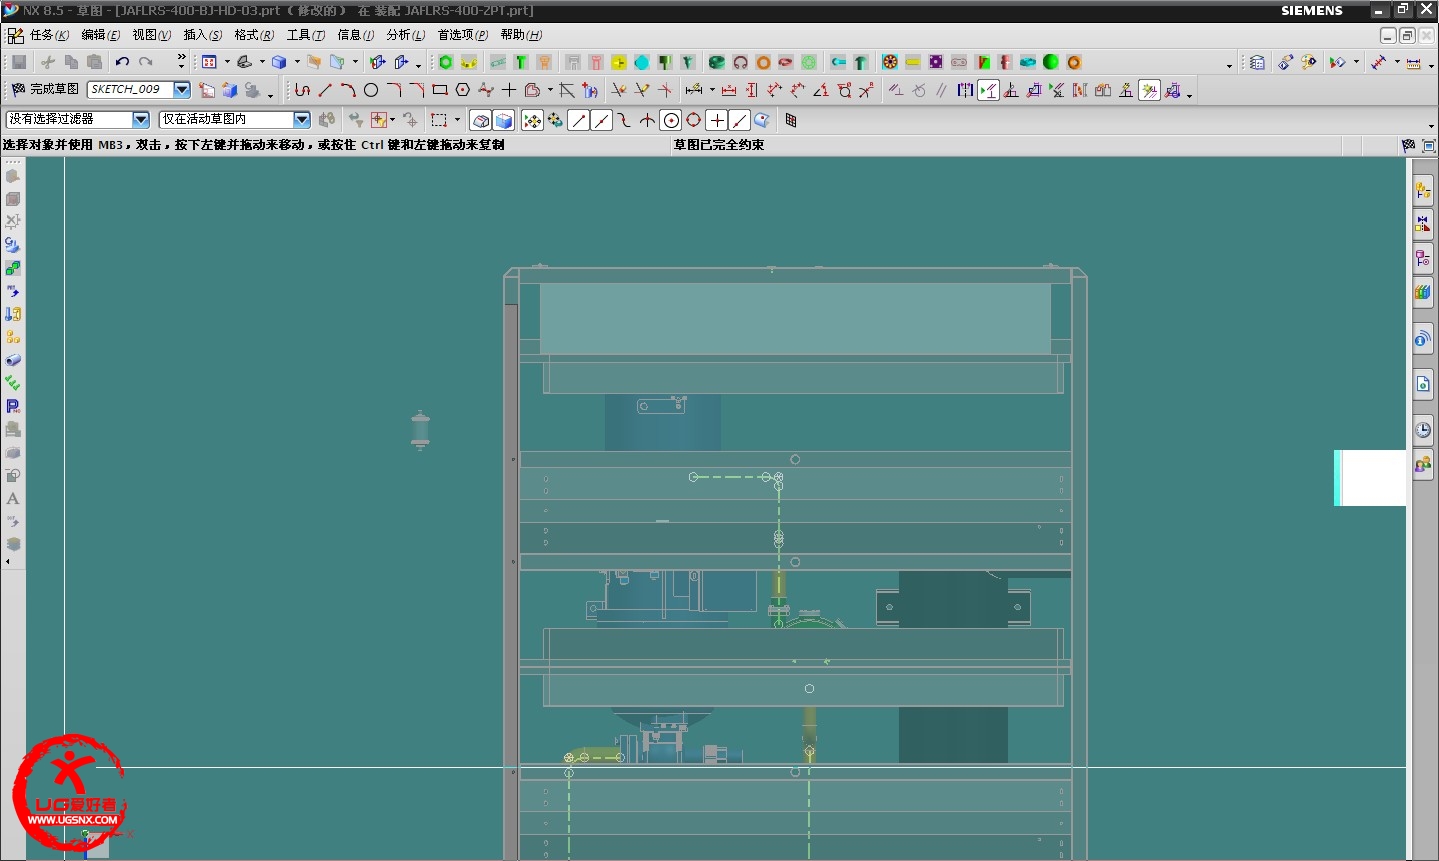The image size is (1439, 861).
Task: Select the Line sketch tool
Action: pyautogui.click(x=325, y=90)
